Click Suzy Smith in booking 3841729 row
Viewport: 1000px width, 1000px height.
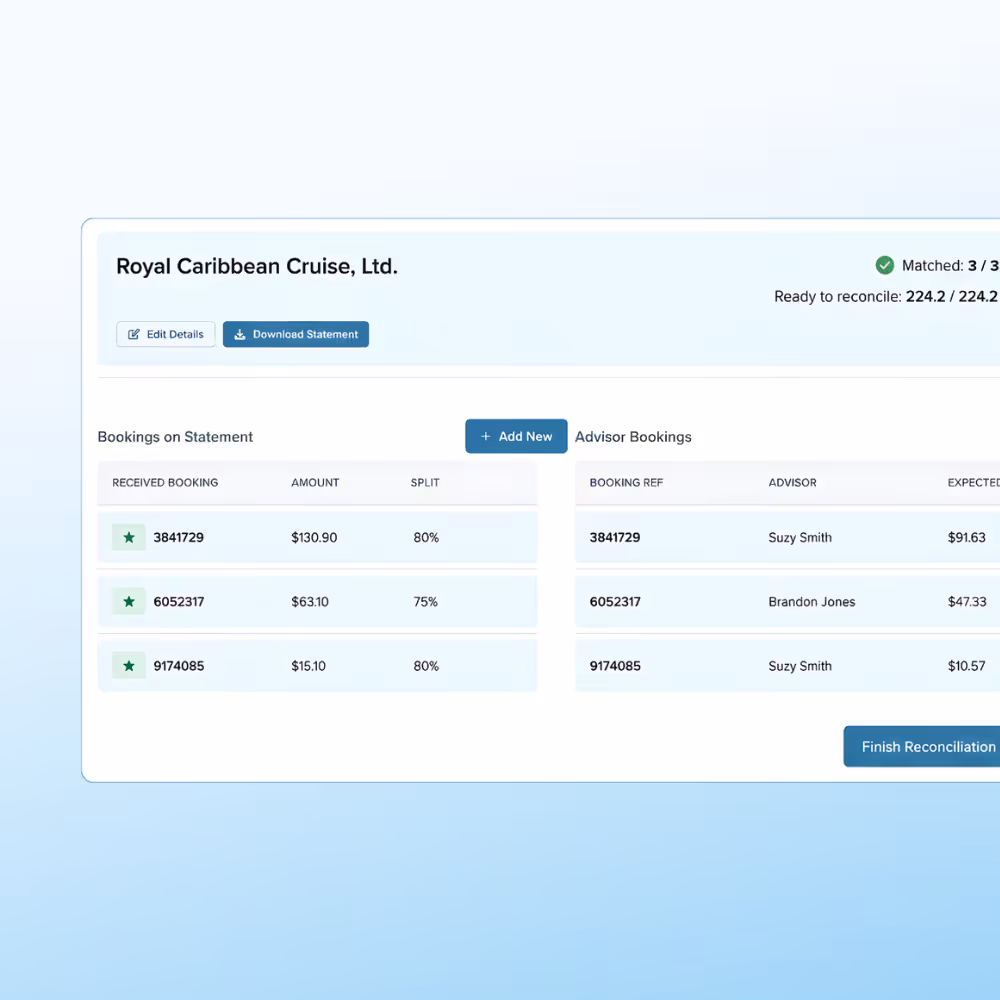point(800,538)
